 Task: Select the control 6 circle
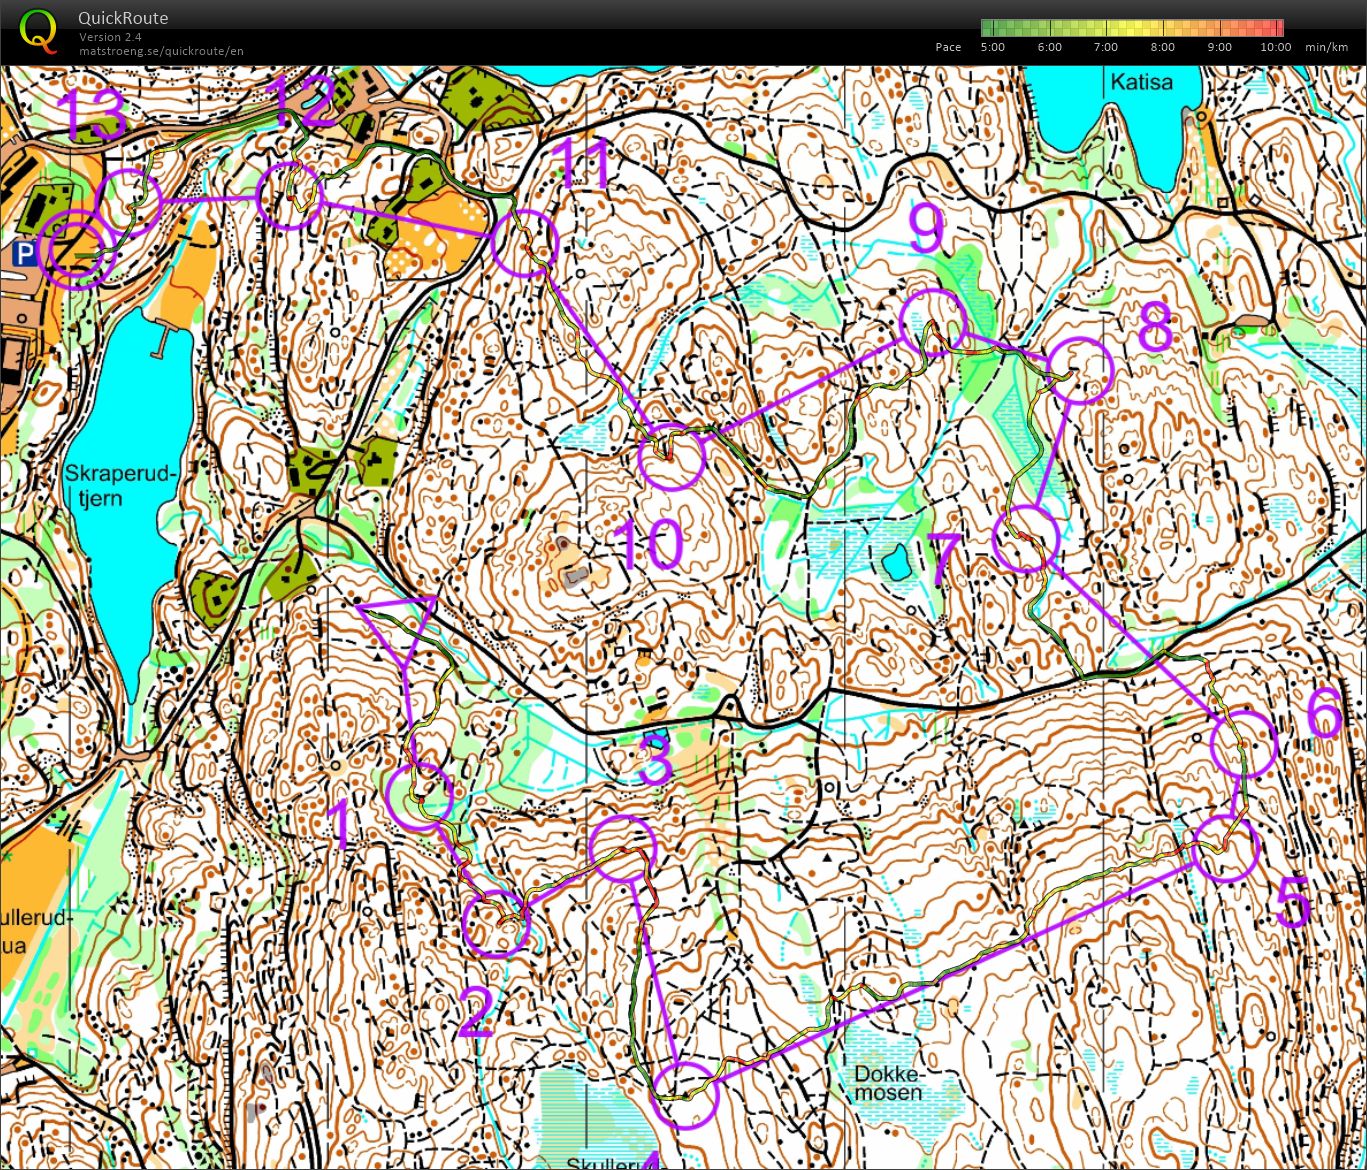(1244, 745)
